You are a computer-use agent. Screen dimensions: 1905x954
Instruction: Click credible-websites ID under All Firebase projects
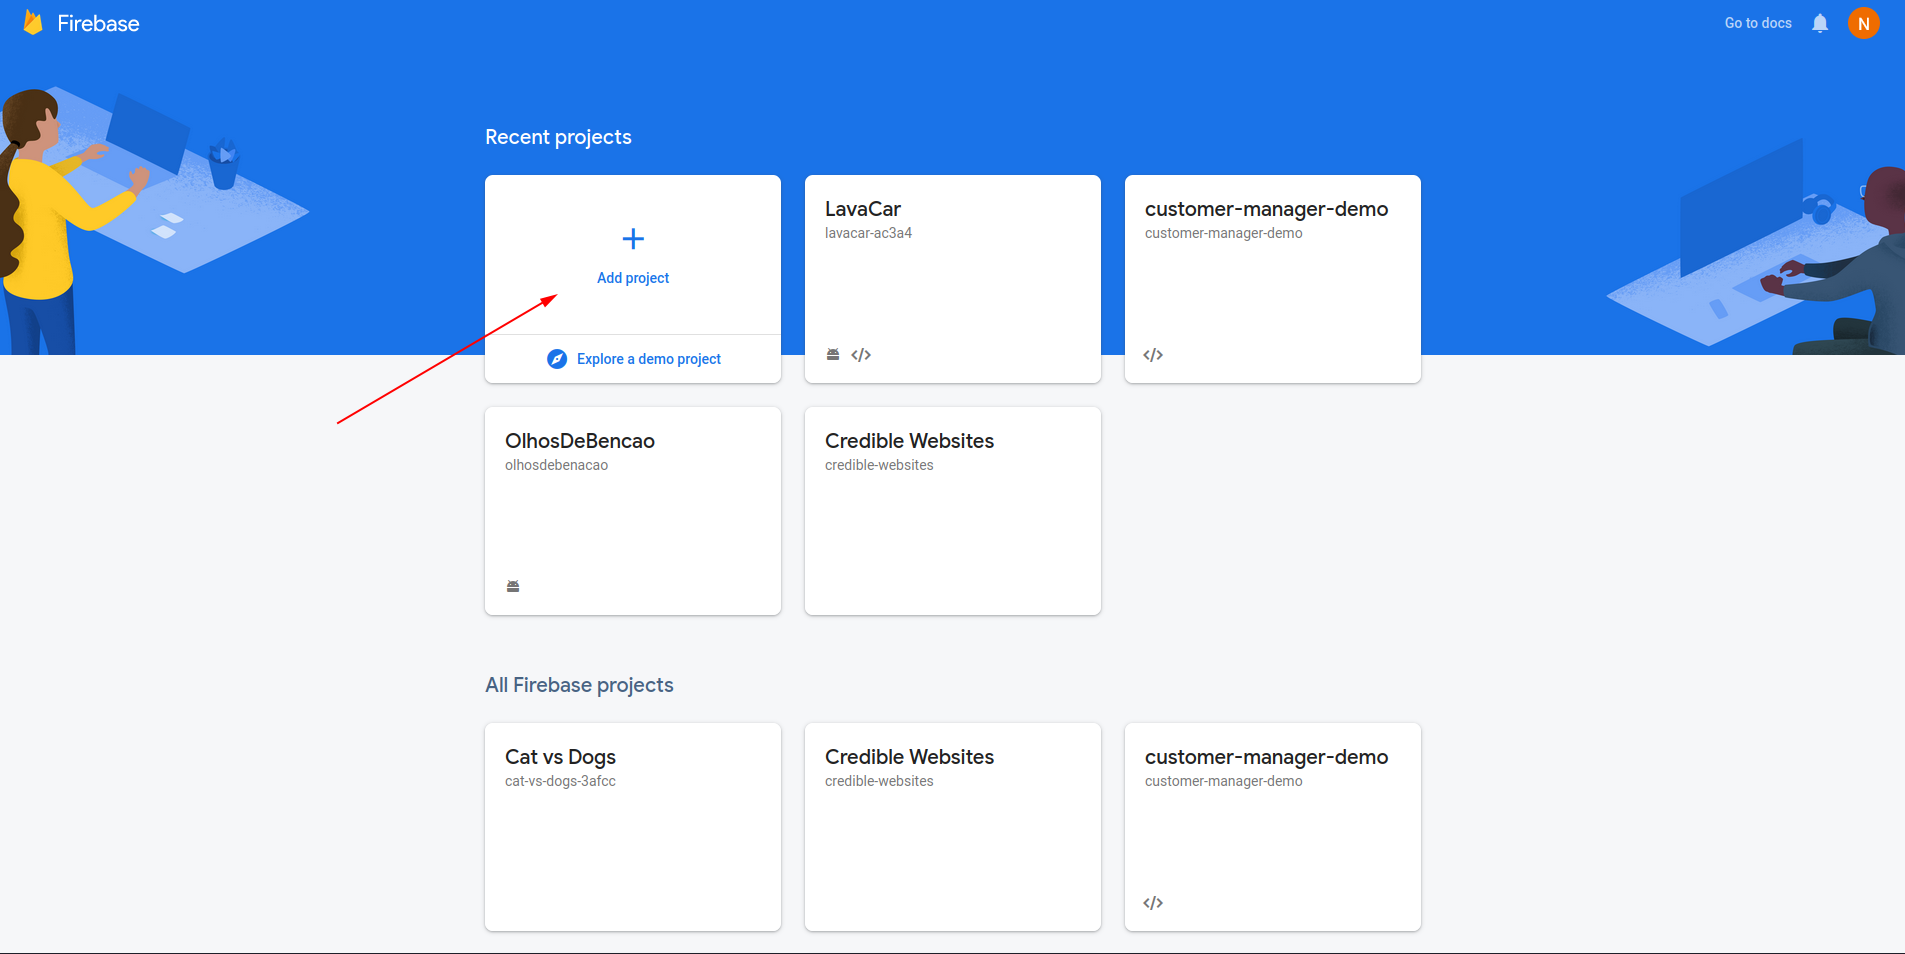tap(879, 781)
